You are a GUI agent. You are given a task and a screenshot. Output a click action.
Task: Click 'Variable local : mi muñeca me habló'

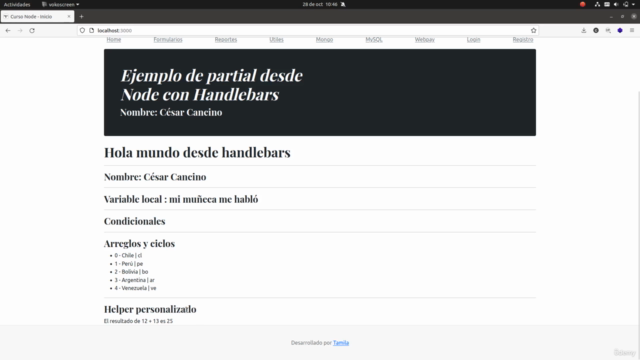click(x=181, y=199)
